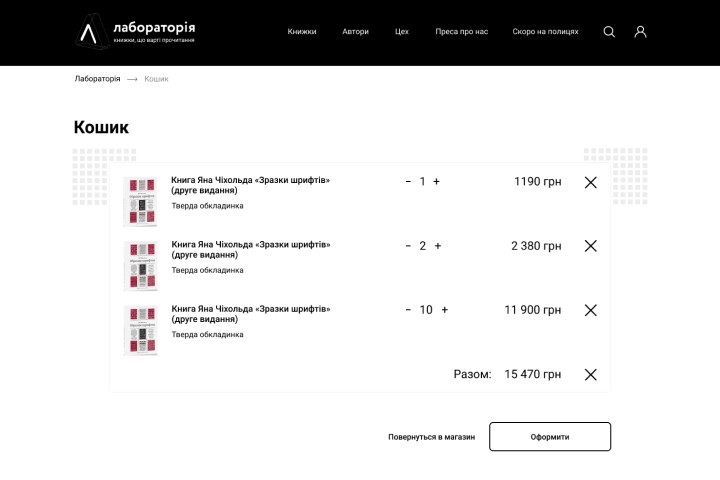The width and height of the screenshot is (720, 480).
Task: Open Преса про нас page
Action: pos(461,32)
